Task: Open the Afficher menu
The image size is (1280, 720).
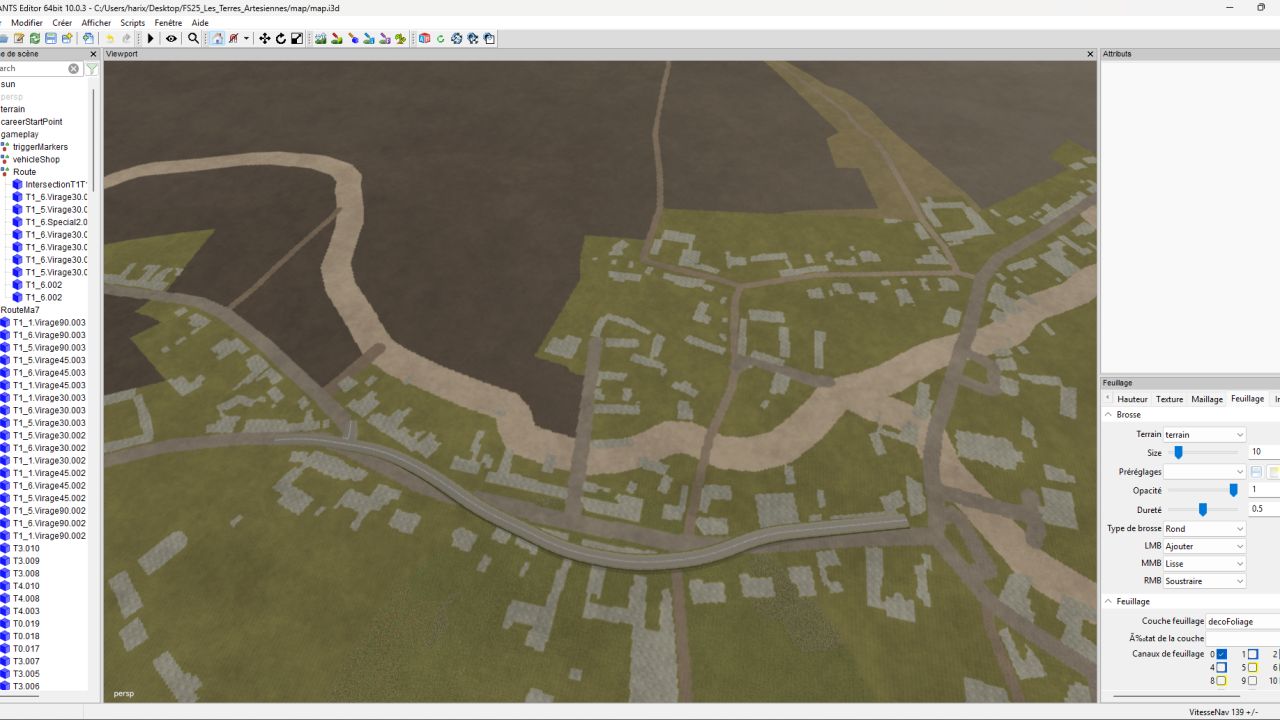Action: 96,23
